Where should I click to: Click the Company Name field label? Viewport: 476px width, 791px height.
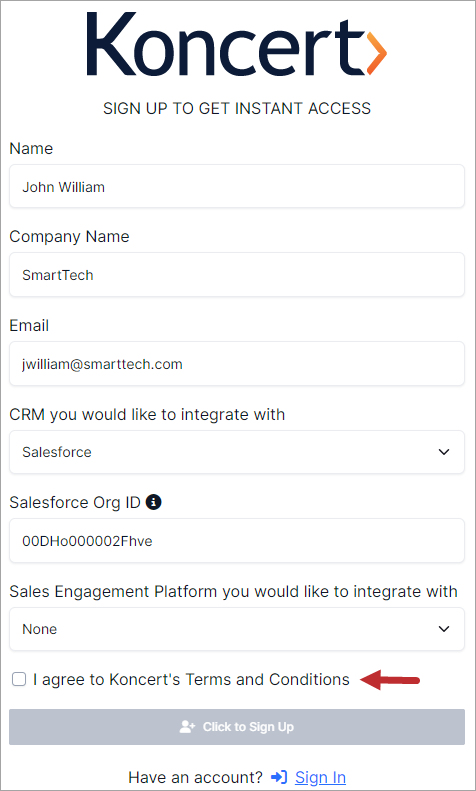coord(69,237)
